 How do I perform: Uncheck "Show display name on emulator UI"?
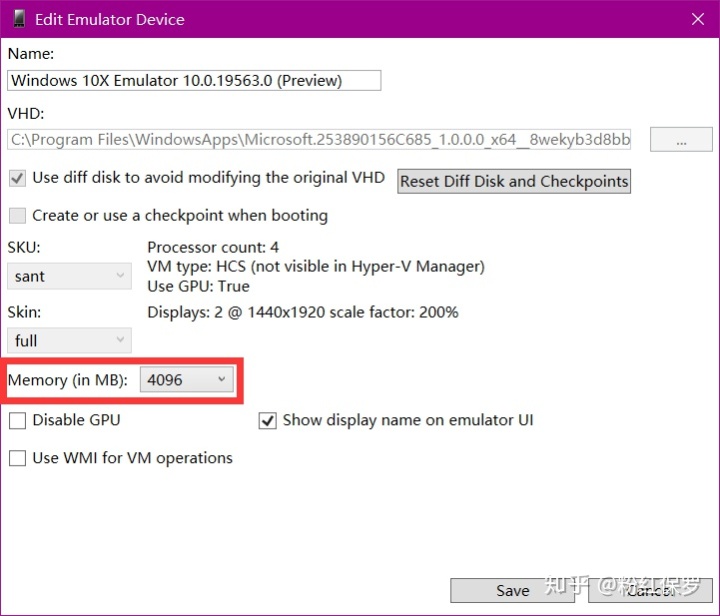[267, 420]
